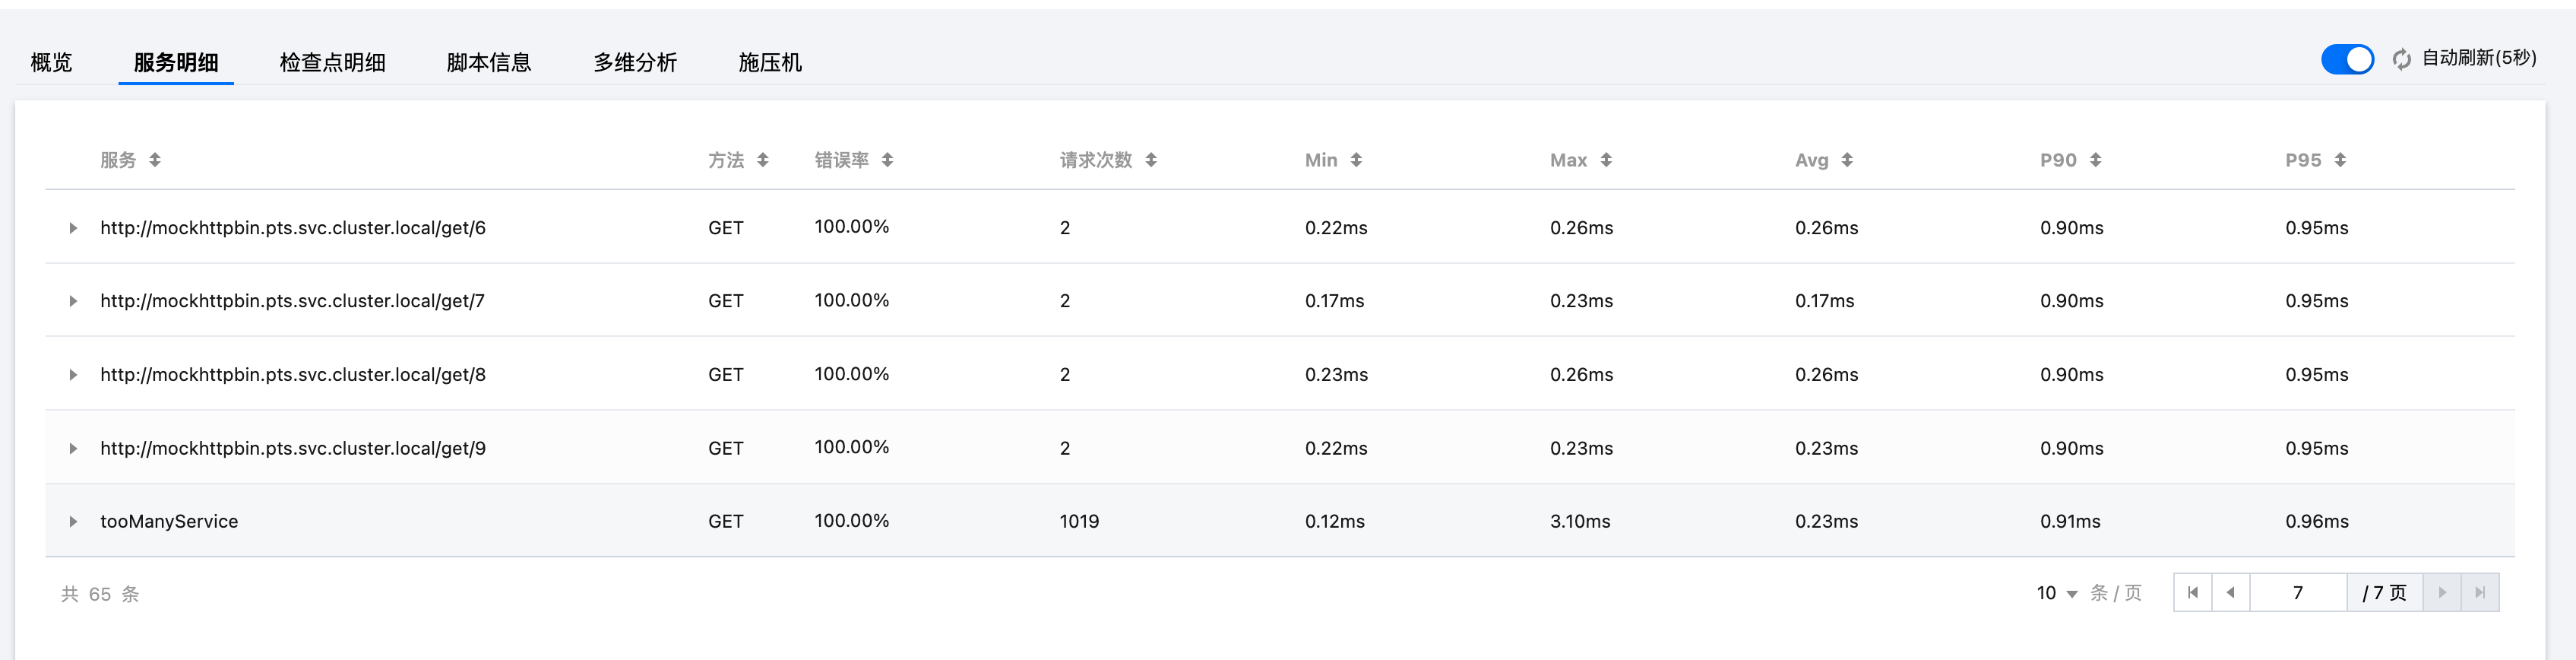
Task: Sort by 错误率 column icon
Action: [887, 160]
